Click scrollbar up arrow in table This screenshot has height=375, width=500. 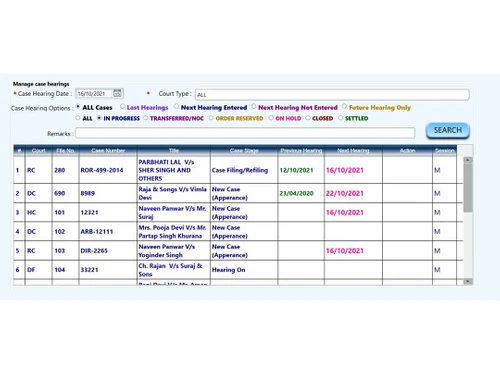tap(468, 160)
